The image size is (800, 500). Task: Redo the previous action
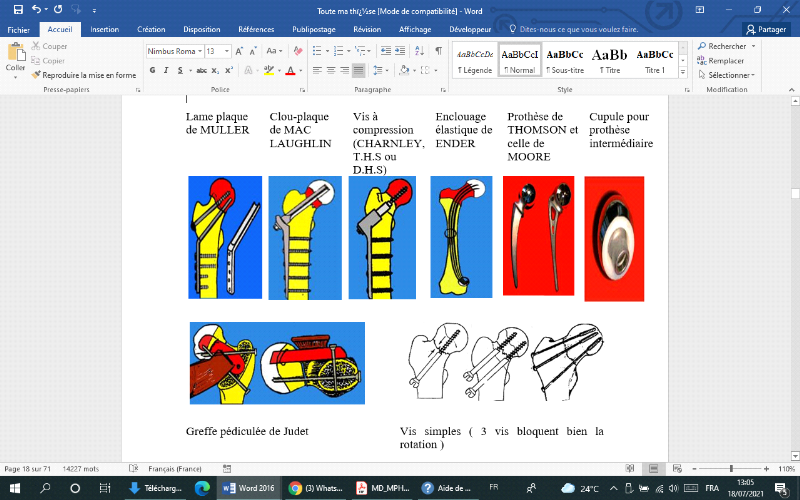click(x=58, y=10)
